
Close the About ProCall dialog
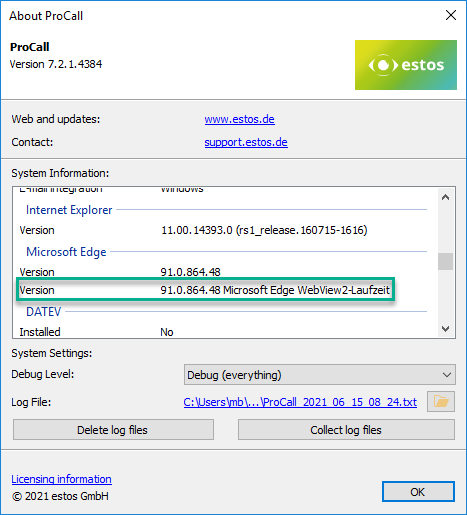451,15
